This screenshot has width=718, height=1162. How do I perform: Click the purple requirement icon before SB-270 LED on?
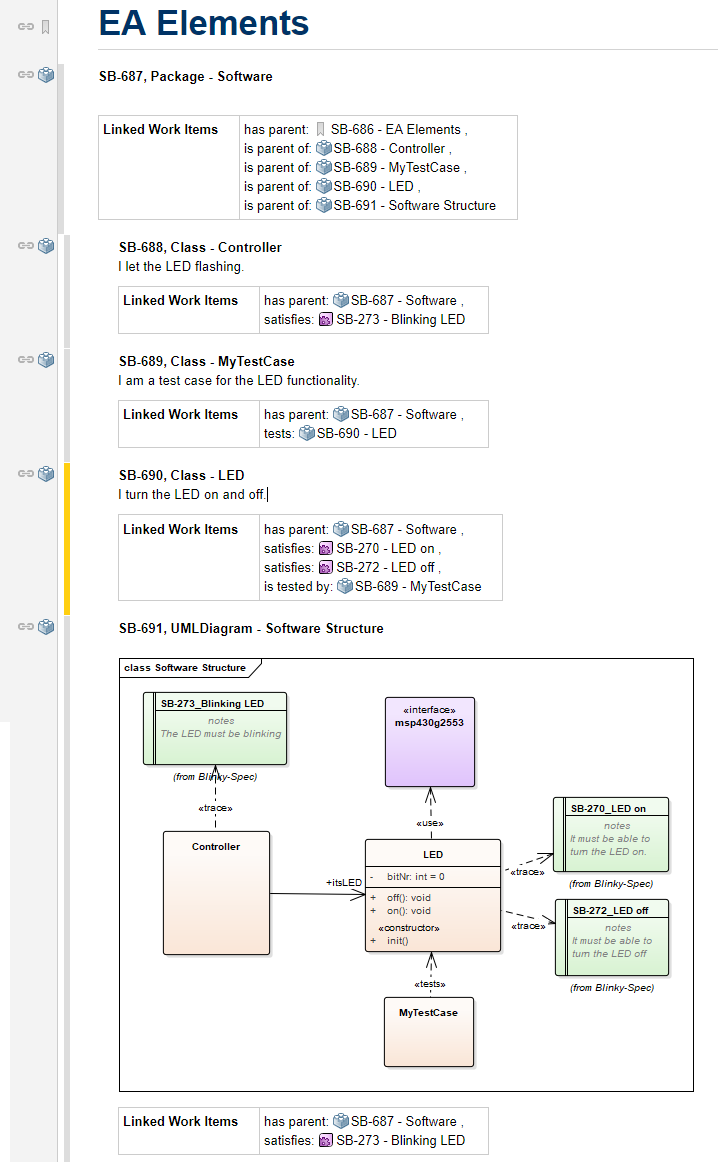point(326,549)
